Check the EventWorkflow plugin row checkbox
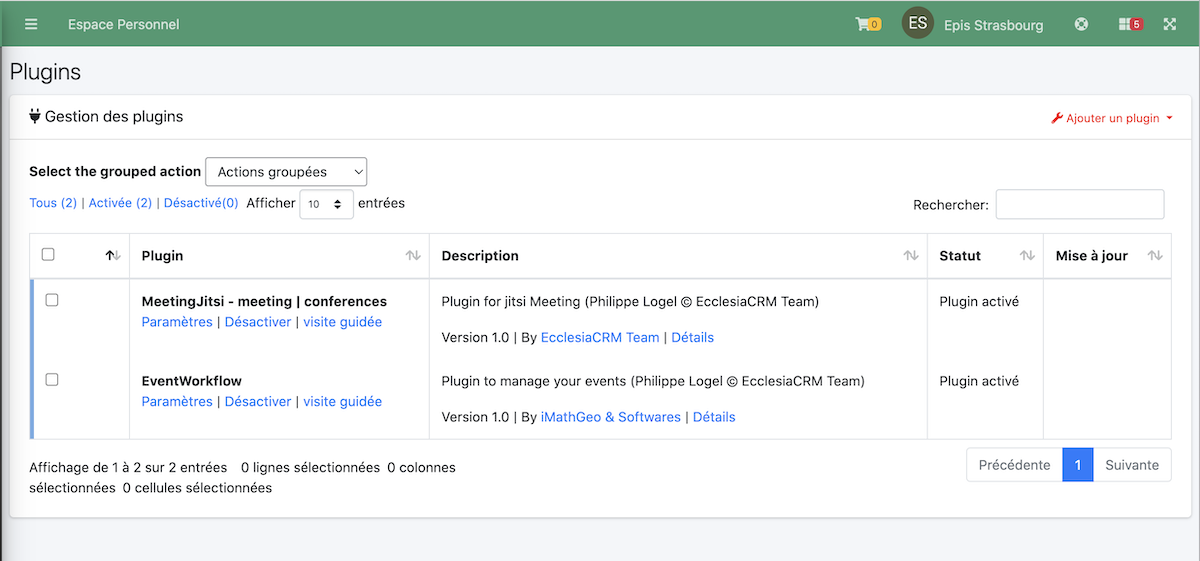1200x561 pixels. click(x=52, y=379)
